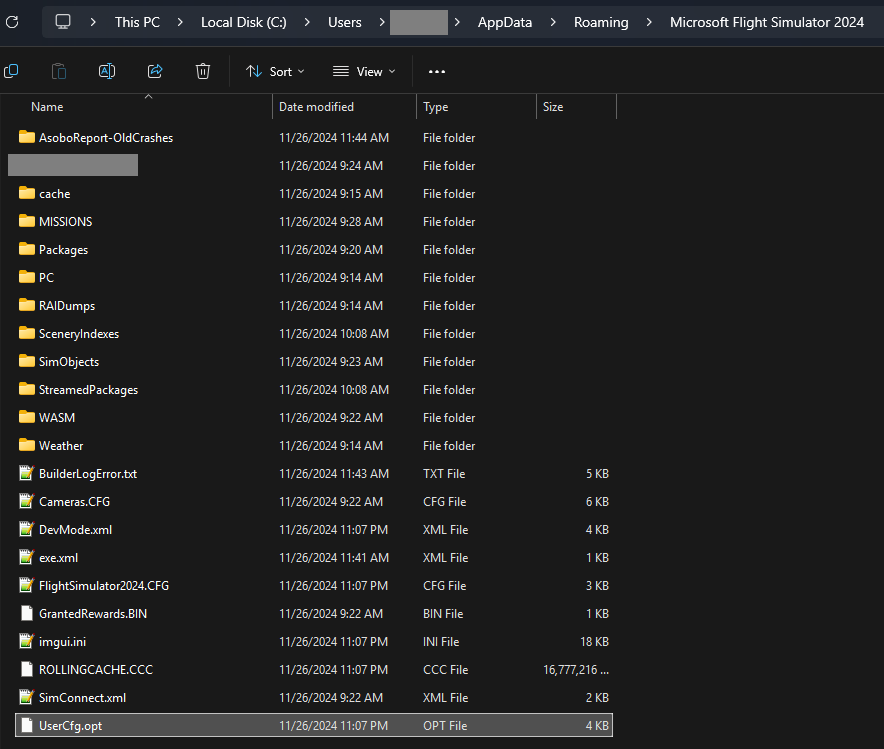Click the OPT File type cell

445,726
